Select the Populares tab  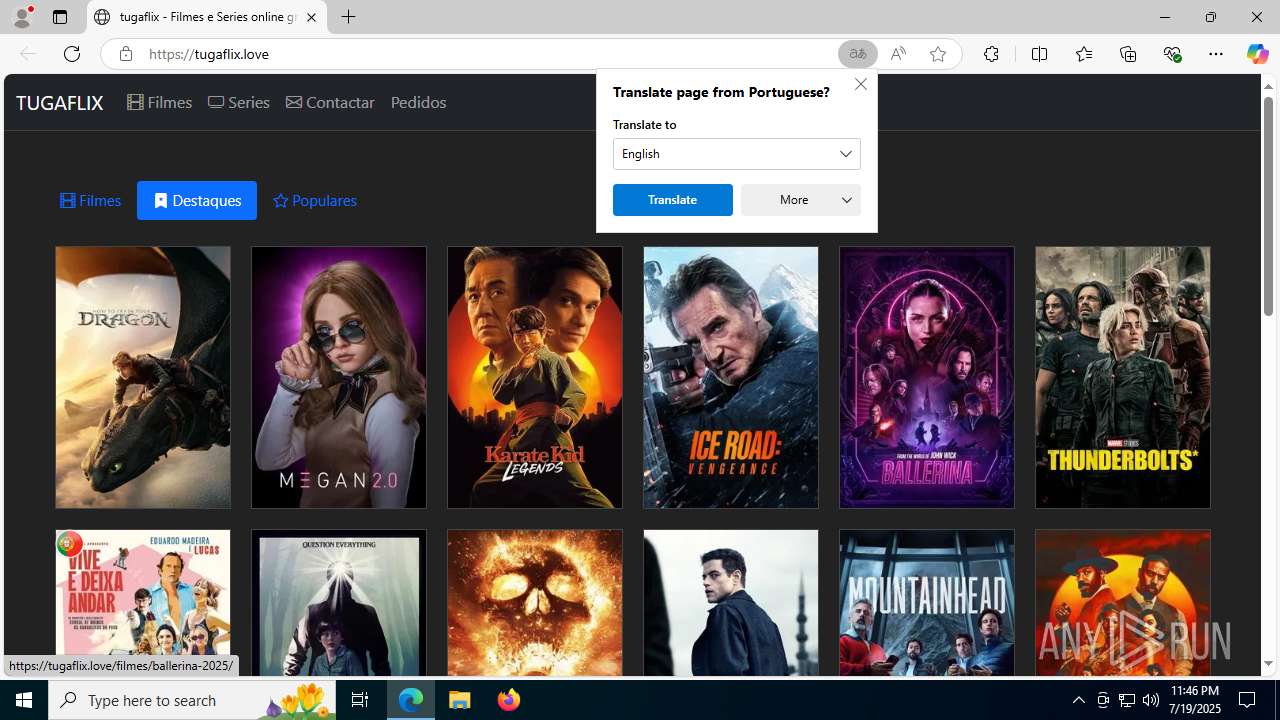(315, 201)
